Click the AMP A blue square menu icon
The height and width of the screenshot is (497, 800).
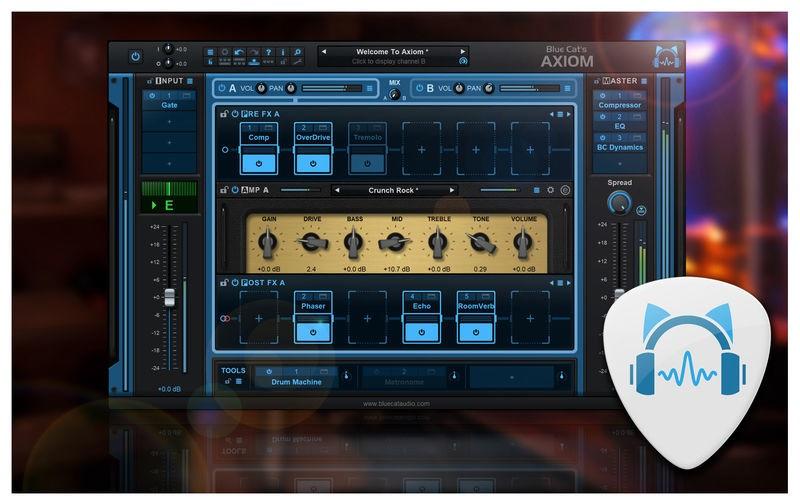(x=536, y=190)
